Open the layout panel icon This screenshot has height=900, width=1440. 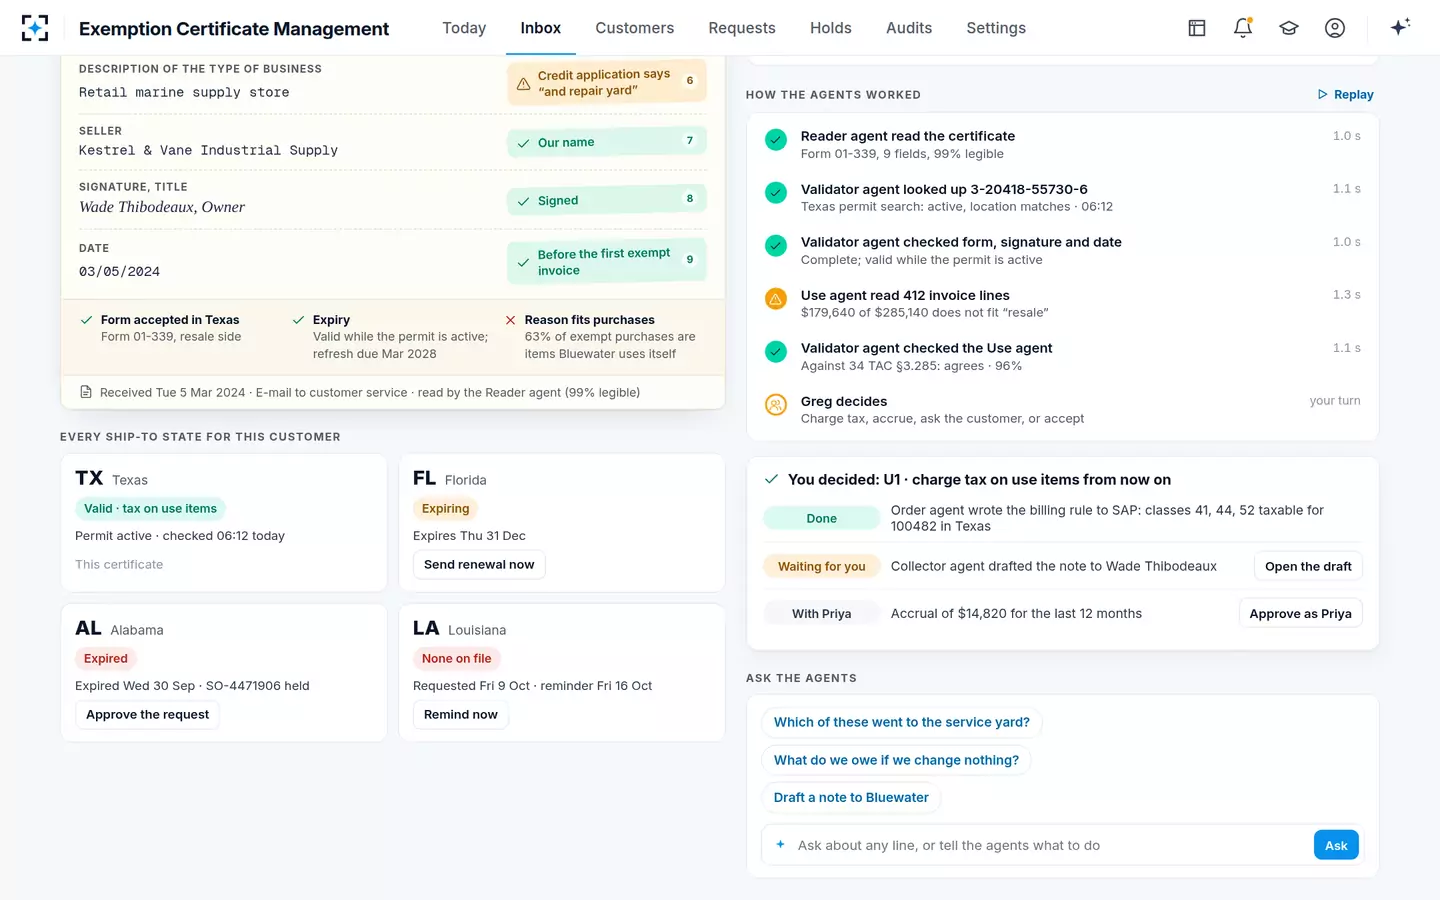pos(1197,28)
